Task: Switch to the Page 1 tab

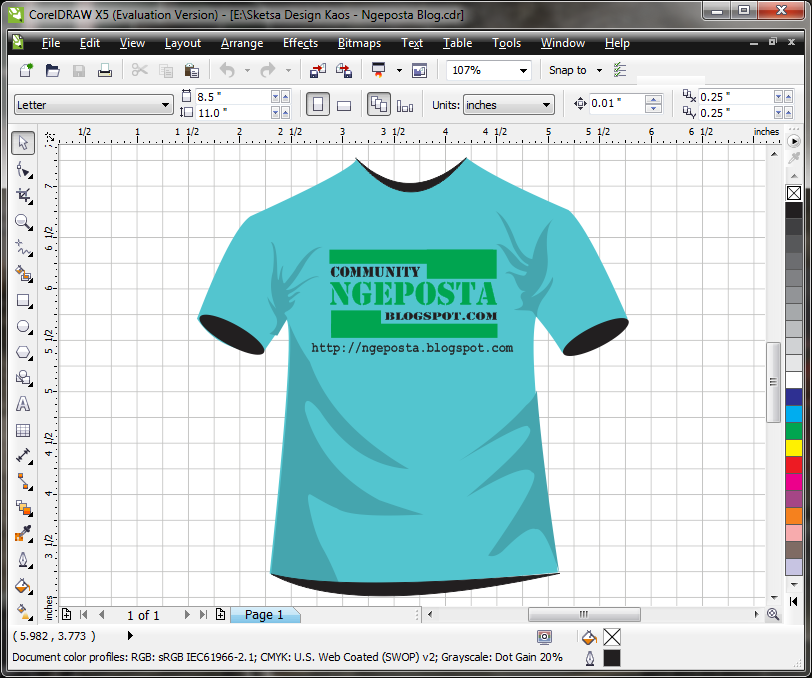Action: coord(264,615)
